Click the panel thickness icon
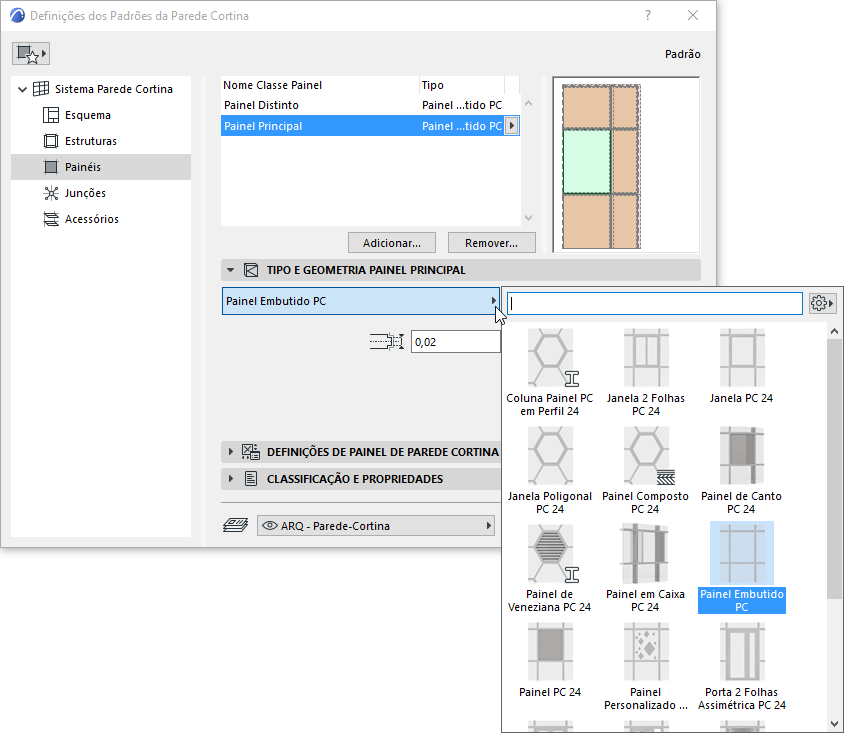This screenshot has height=734, width=844. click(387, 341)
